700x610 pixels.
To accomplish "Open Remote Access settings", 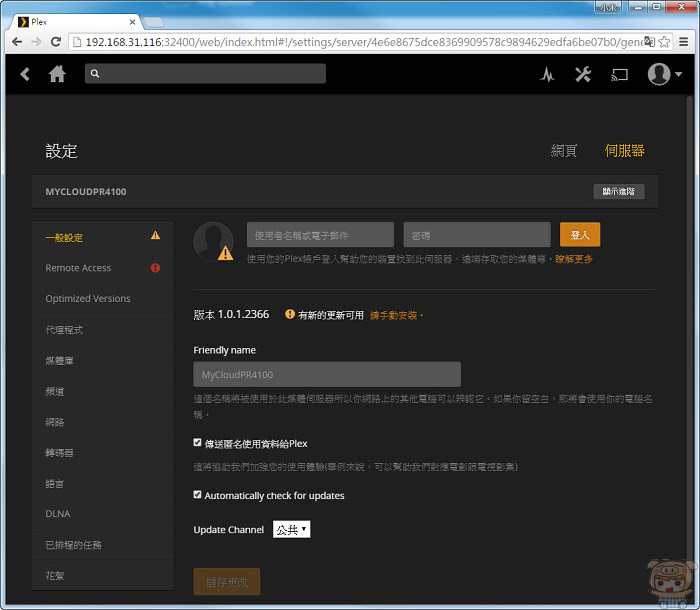I will (x=103, y=268).
